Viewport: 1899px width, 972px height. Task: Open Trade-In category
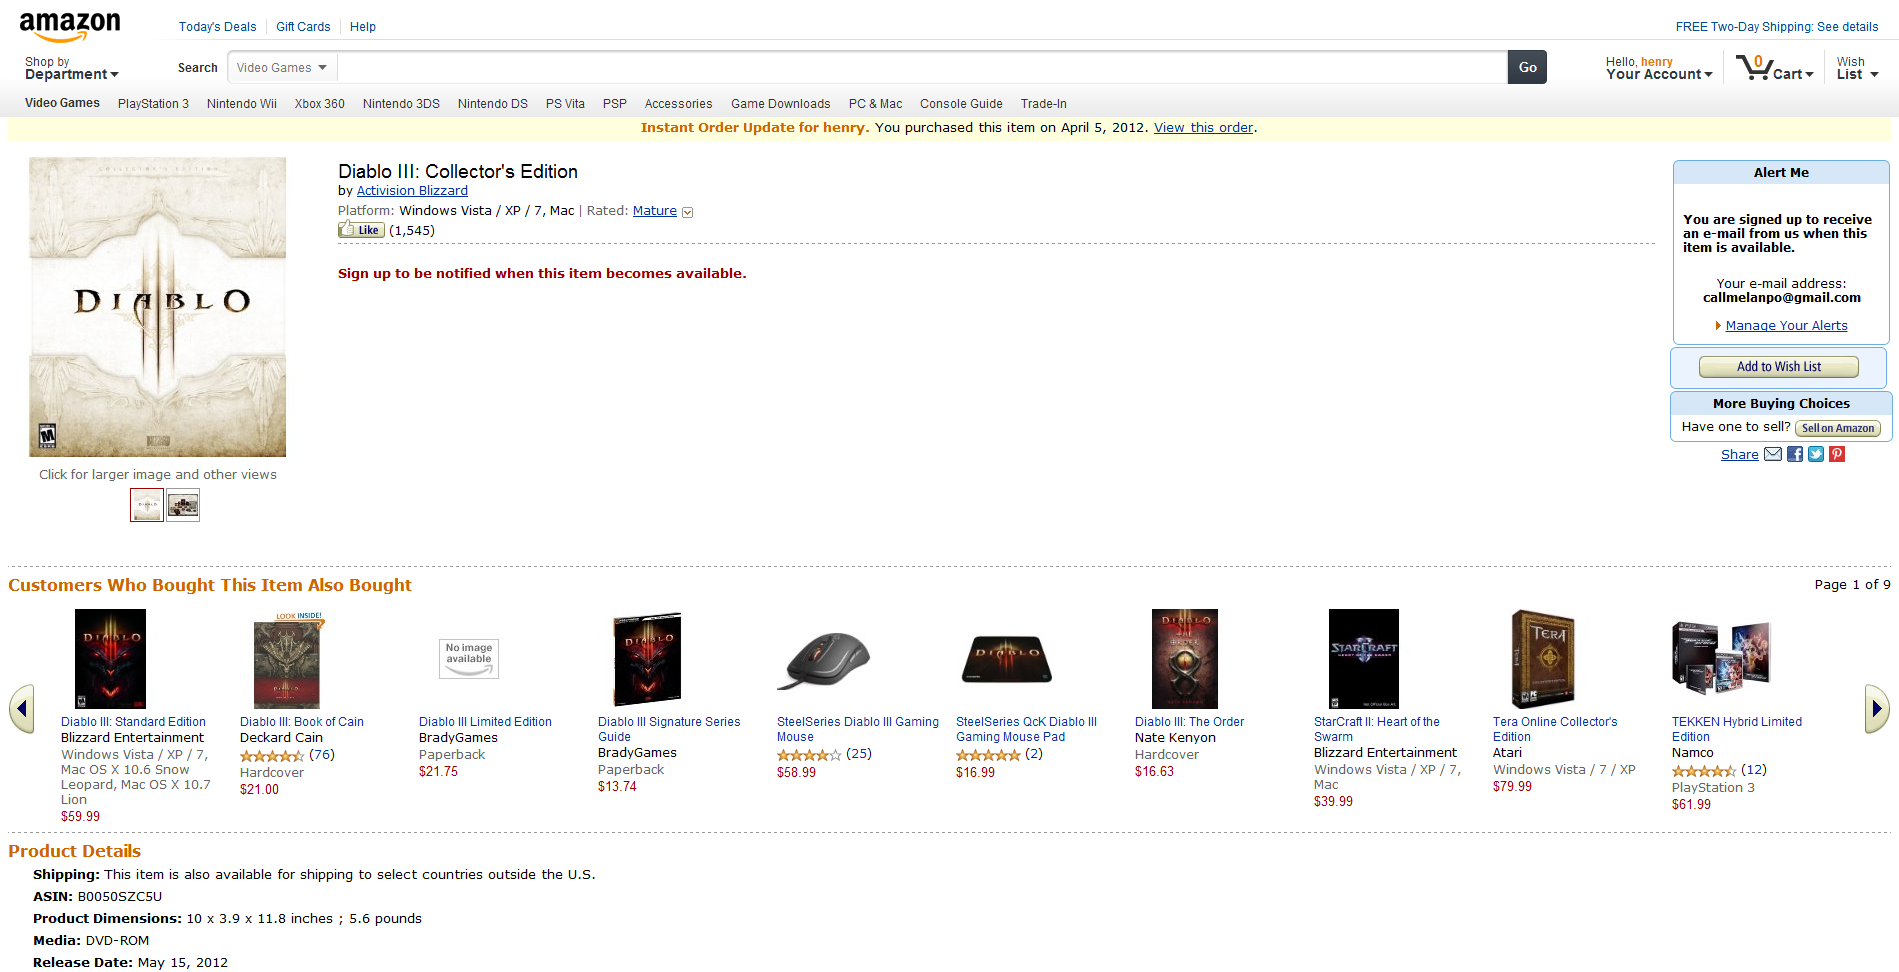(1044, 104)
